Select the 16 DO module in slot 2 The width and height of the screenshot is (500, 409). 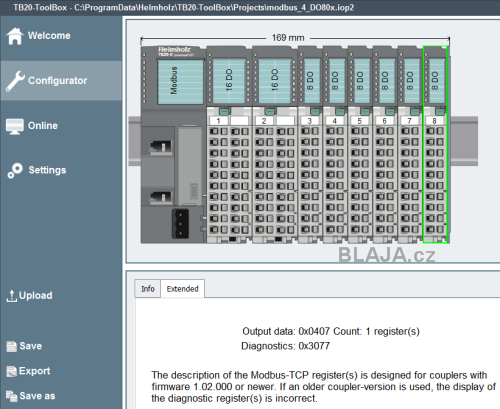tap(275, 144)
